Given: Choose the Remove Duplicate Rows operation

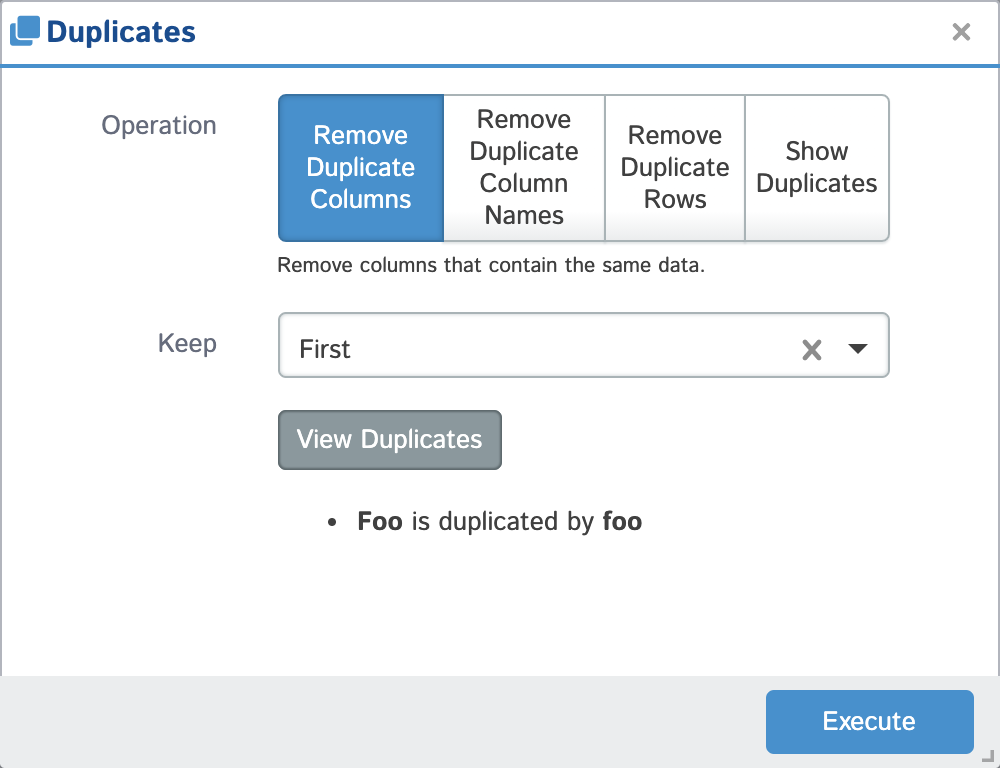Looking at the screenshot, I should click(x=675, y=168).
